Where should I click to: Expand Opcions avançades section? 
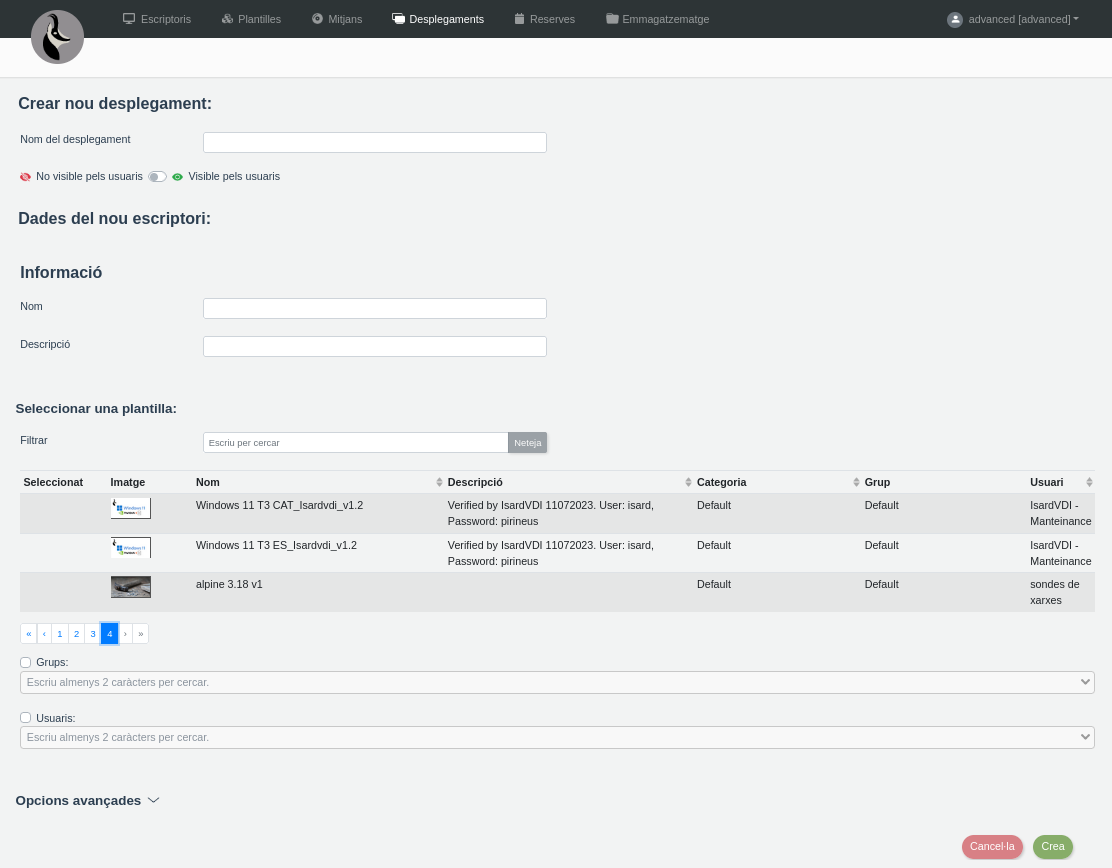(88, 801)
